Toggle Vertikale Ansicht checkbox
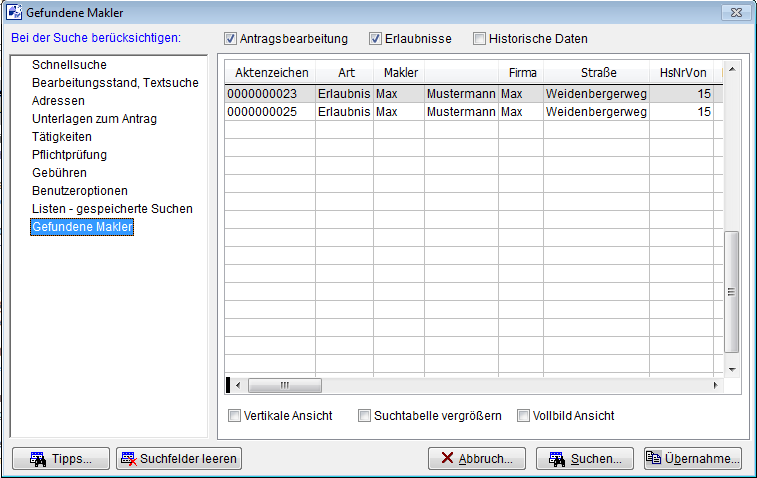This screenshot has height=478, width=757. pyautogui.click(x=234, y=415)
